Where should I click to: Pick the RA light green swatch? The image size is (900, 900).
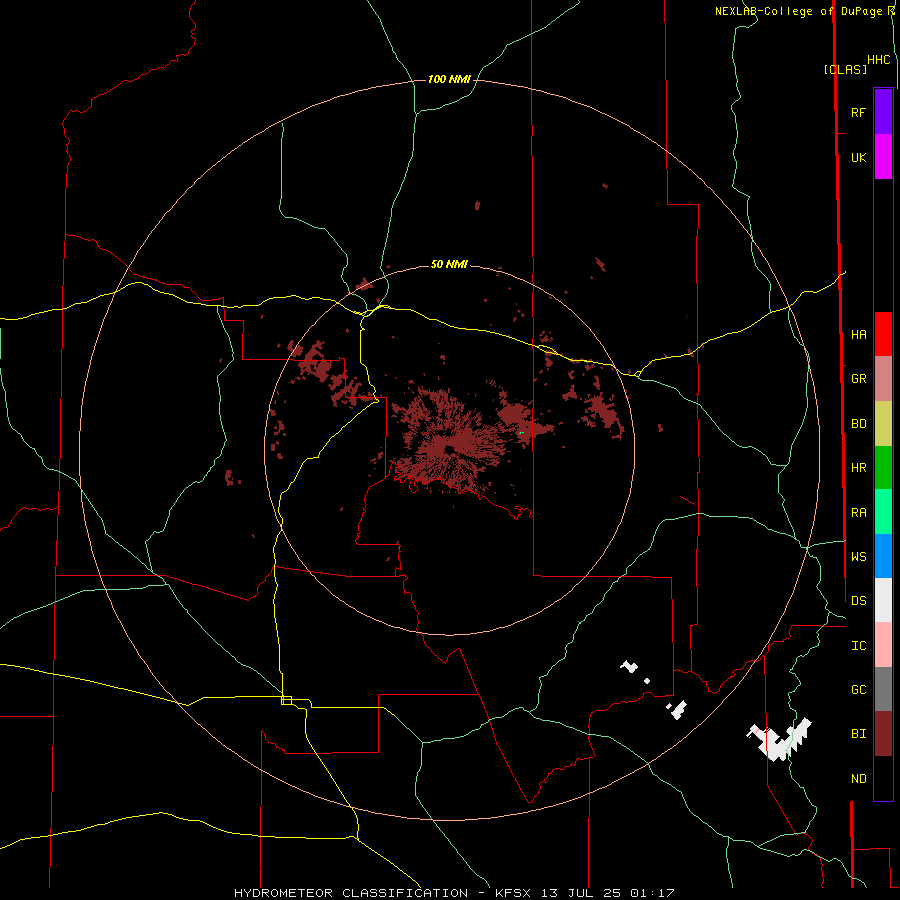coord(883,512)
